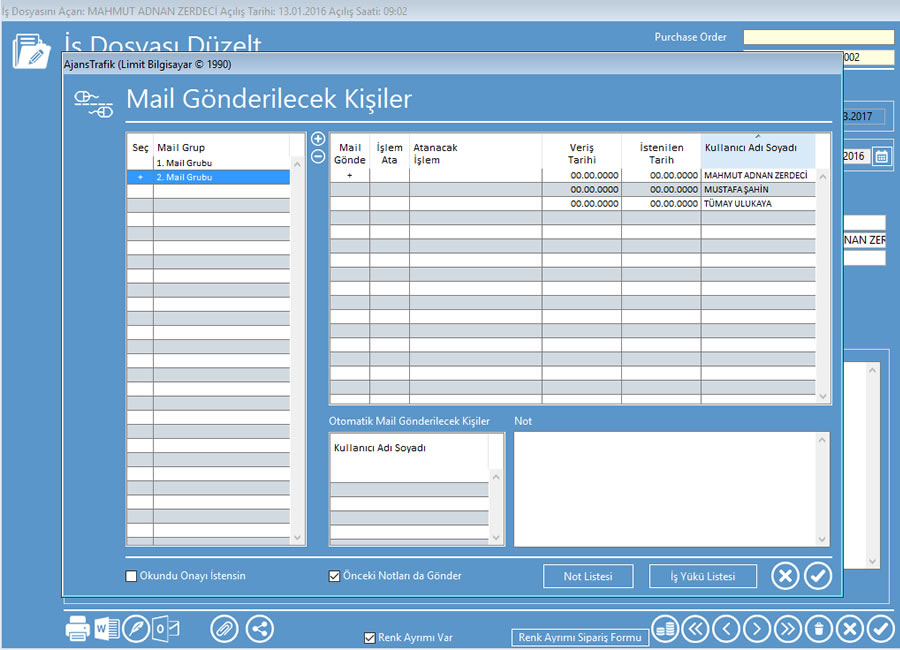Click the trash delete icon

pos(819,629)
